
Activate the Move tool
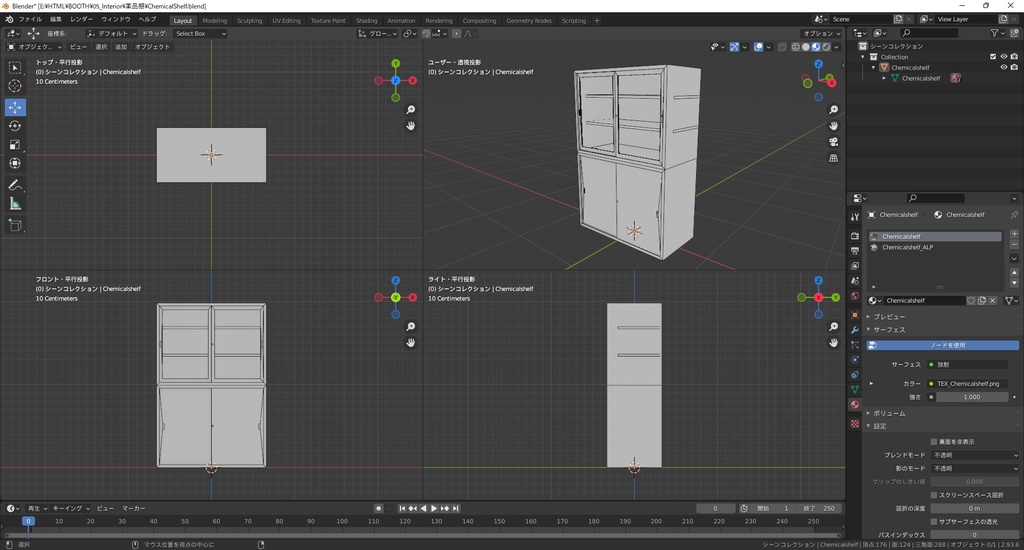15,107
